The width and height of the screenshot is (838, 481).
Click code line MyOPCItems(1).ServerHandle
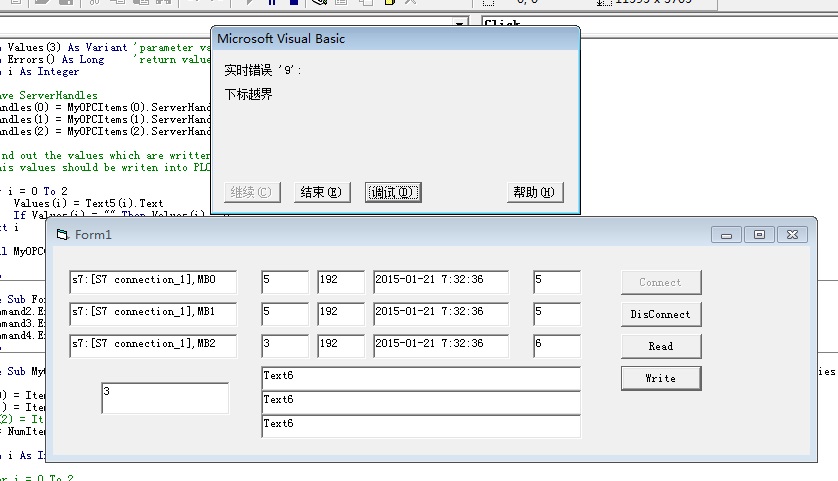pos(105,119)
